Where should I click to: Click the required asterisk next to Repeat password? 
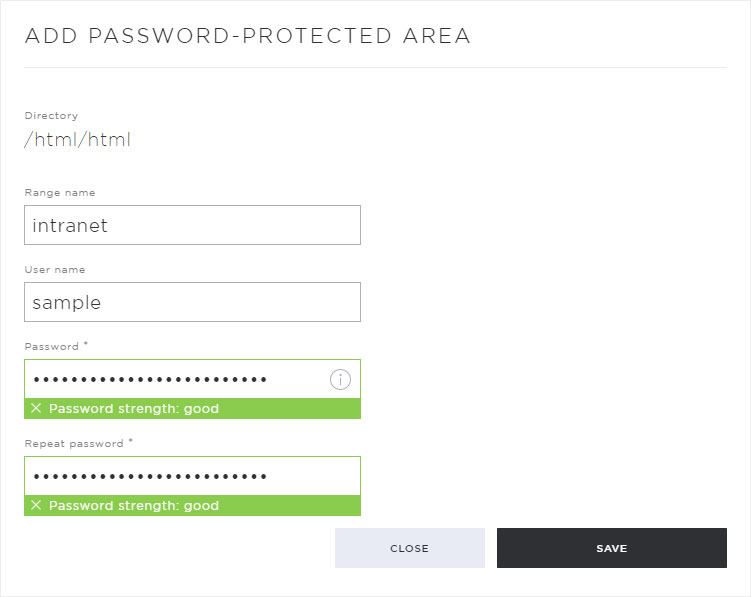pyautogui.click(x=130, y=440)
